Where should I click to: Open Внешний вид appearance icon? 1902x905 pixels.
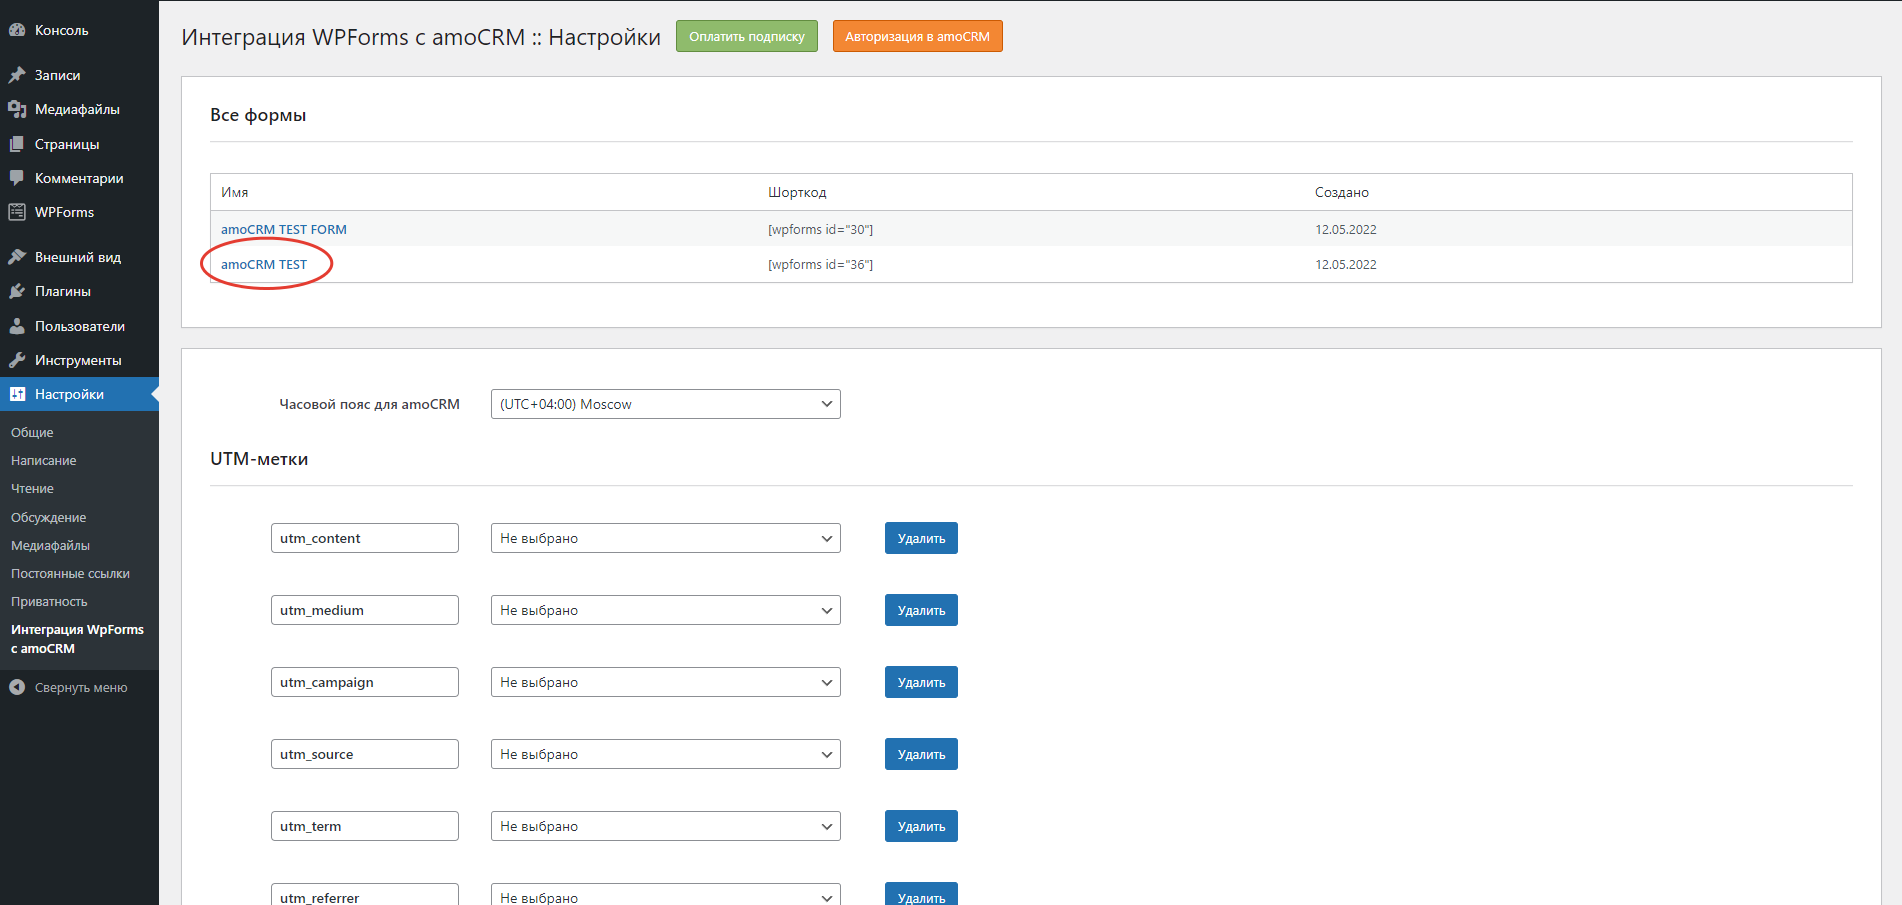click(x=17, y=256)
